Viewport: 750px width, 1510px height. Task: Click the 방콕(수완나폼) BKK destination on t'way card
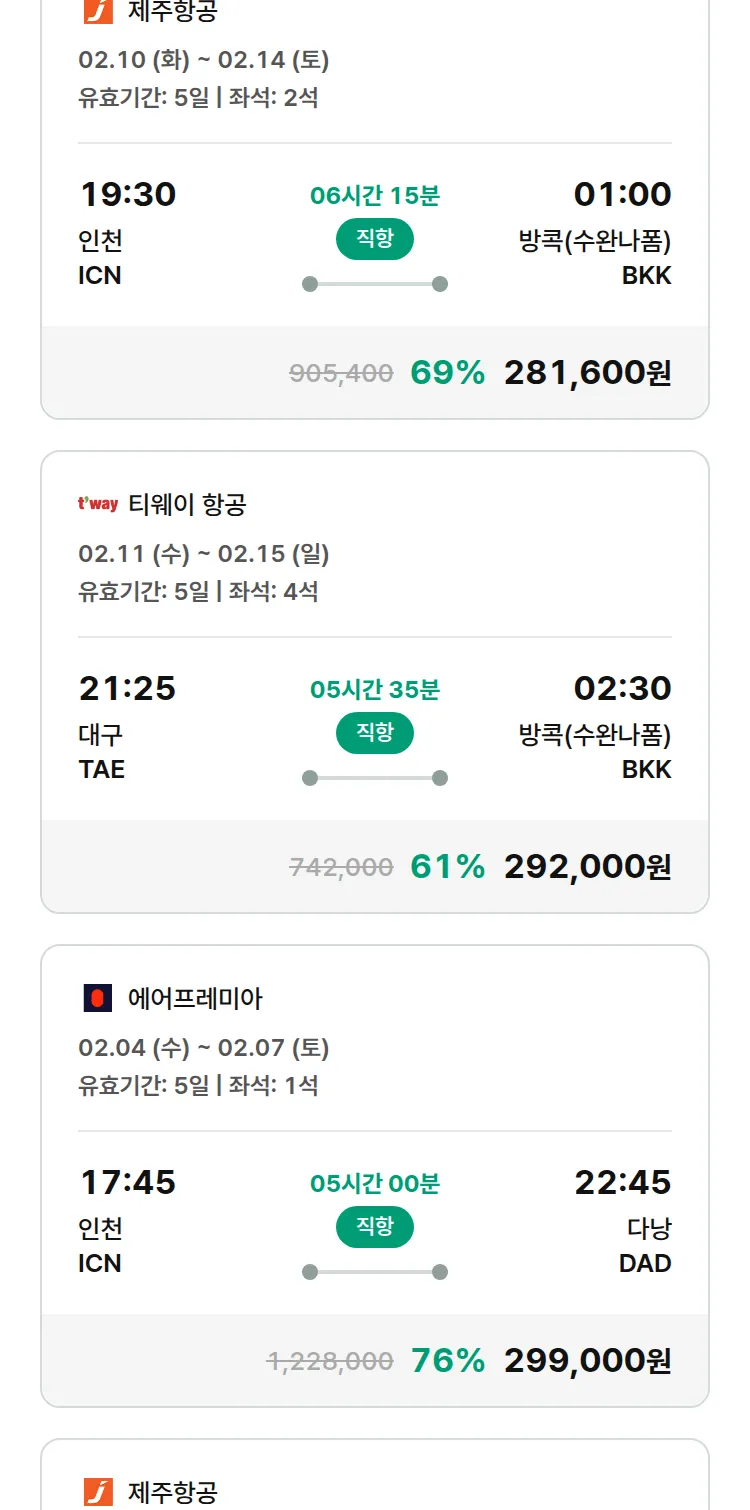pyautogui.click(x=595, y=752)
